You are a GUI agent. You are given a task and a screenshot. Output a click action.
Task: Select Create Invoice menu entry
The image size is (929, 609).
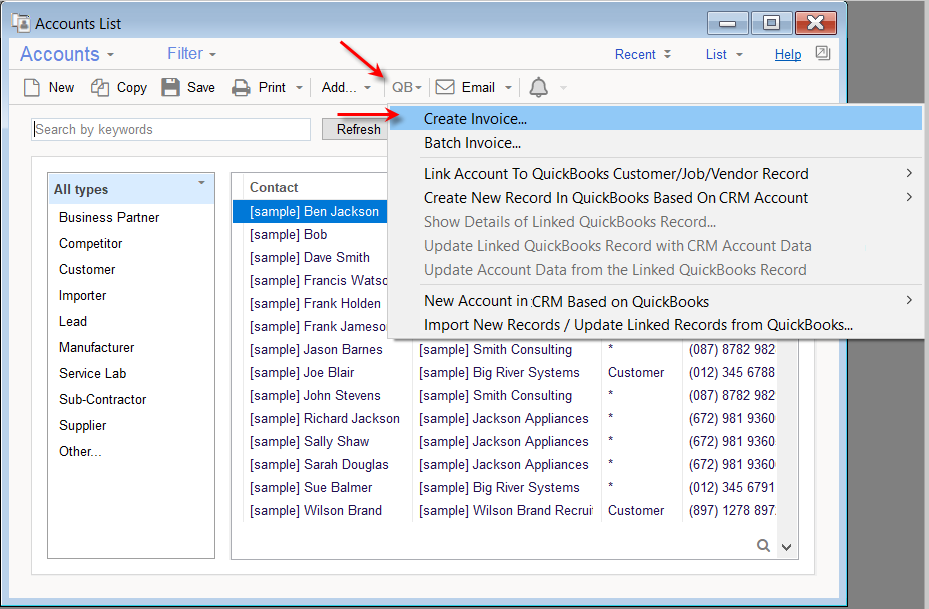tap(475, 119)
